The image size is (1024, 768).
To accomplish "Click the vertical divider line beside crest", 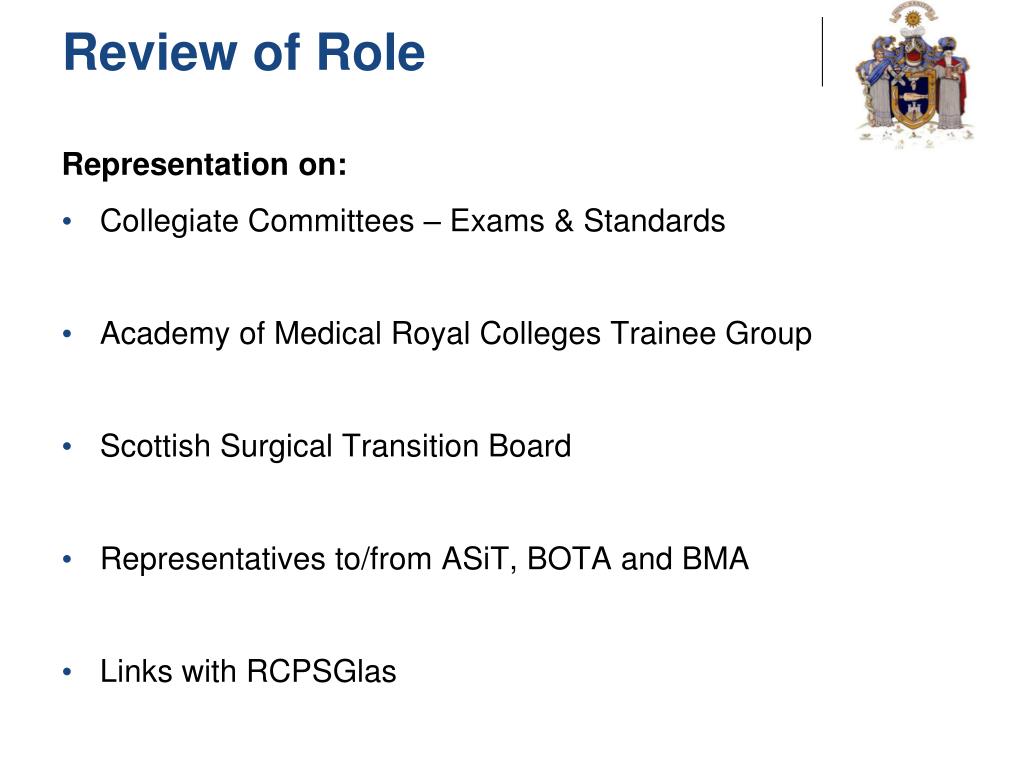I will tap(822, 52).
